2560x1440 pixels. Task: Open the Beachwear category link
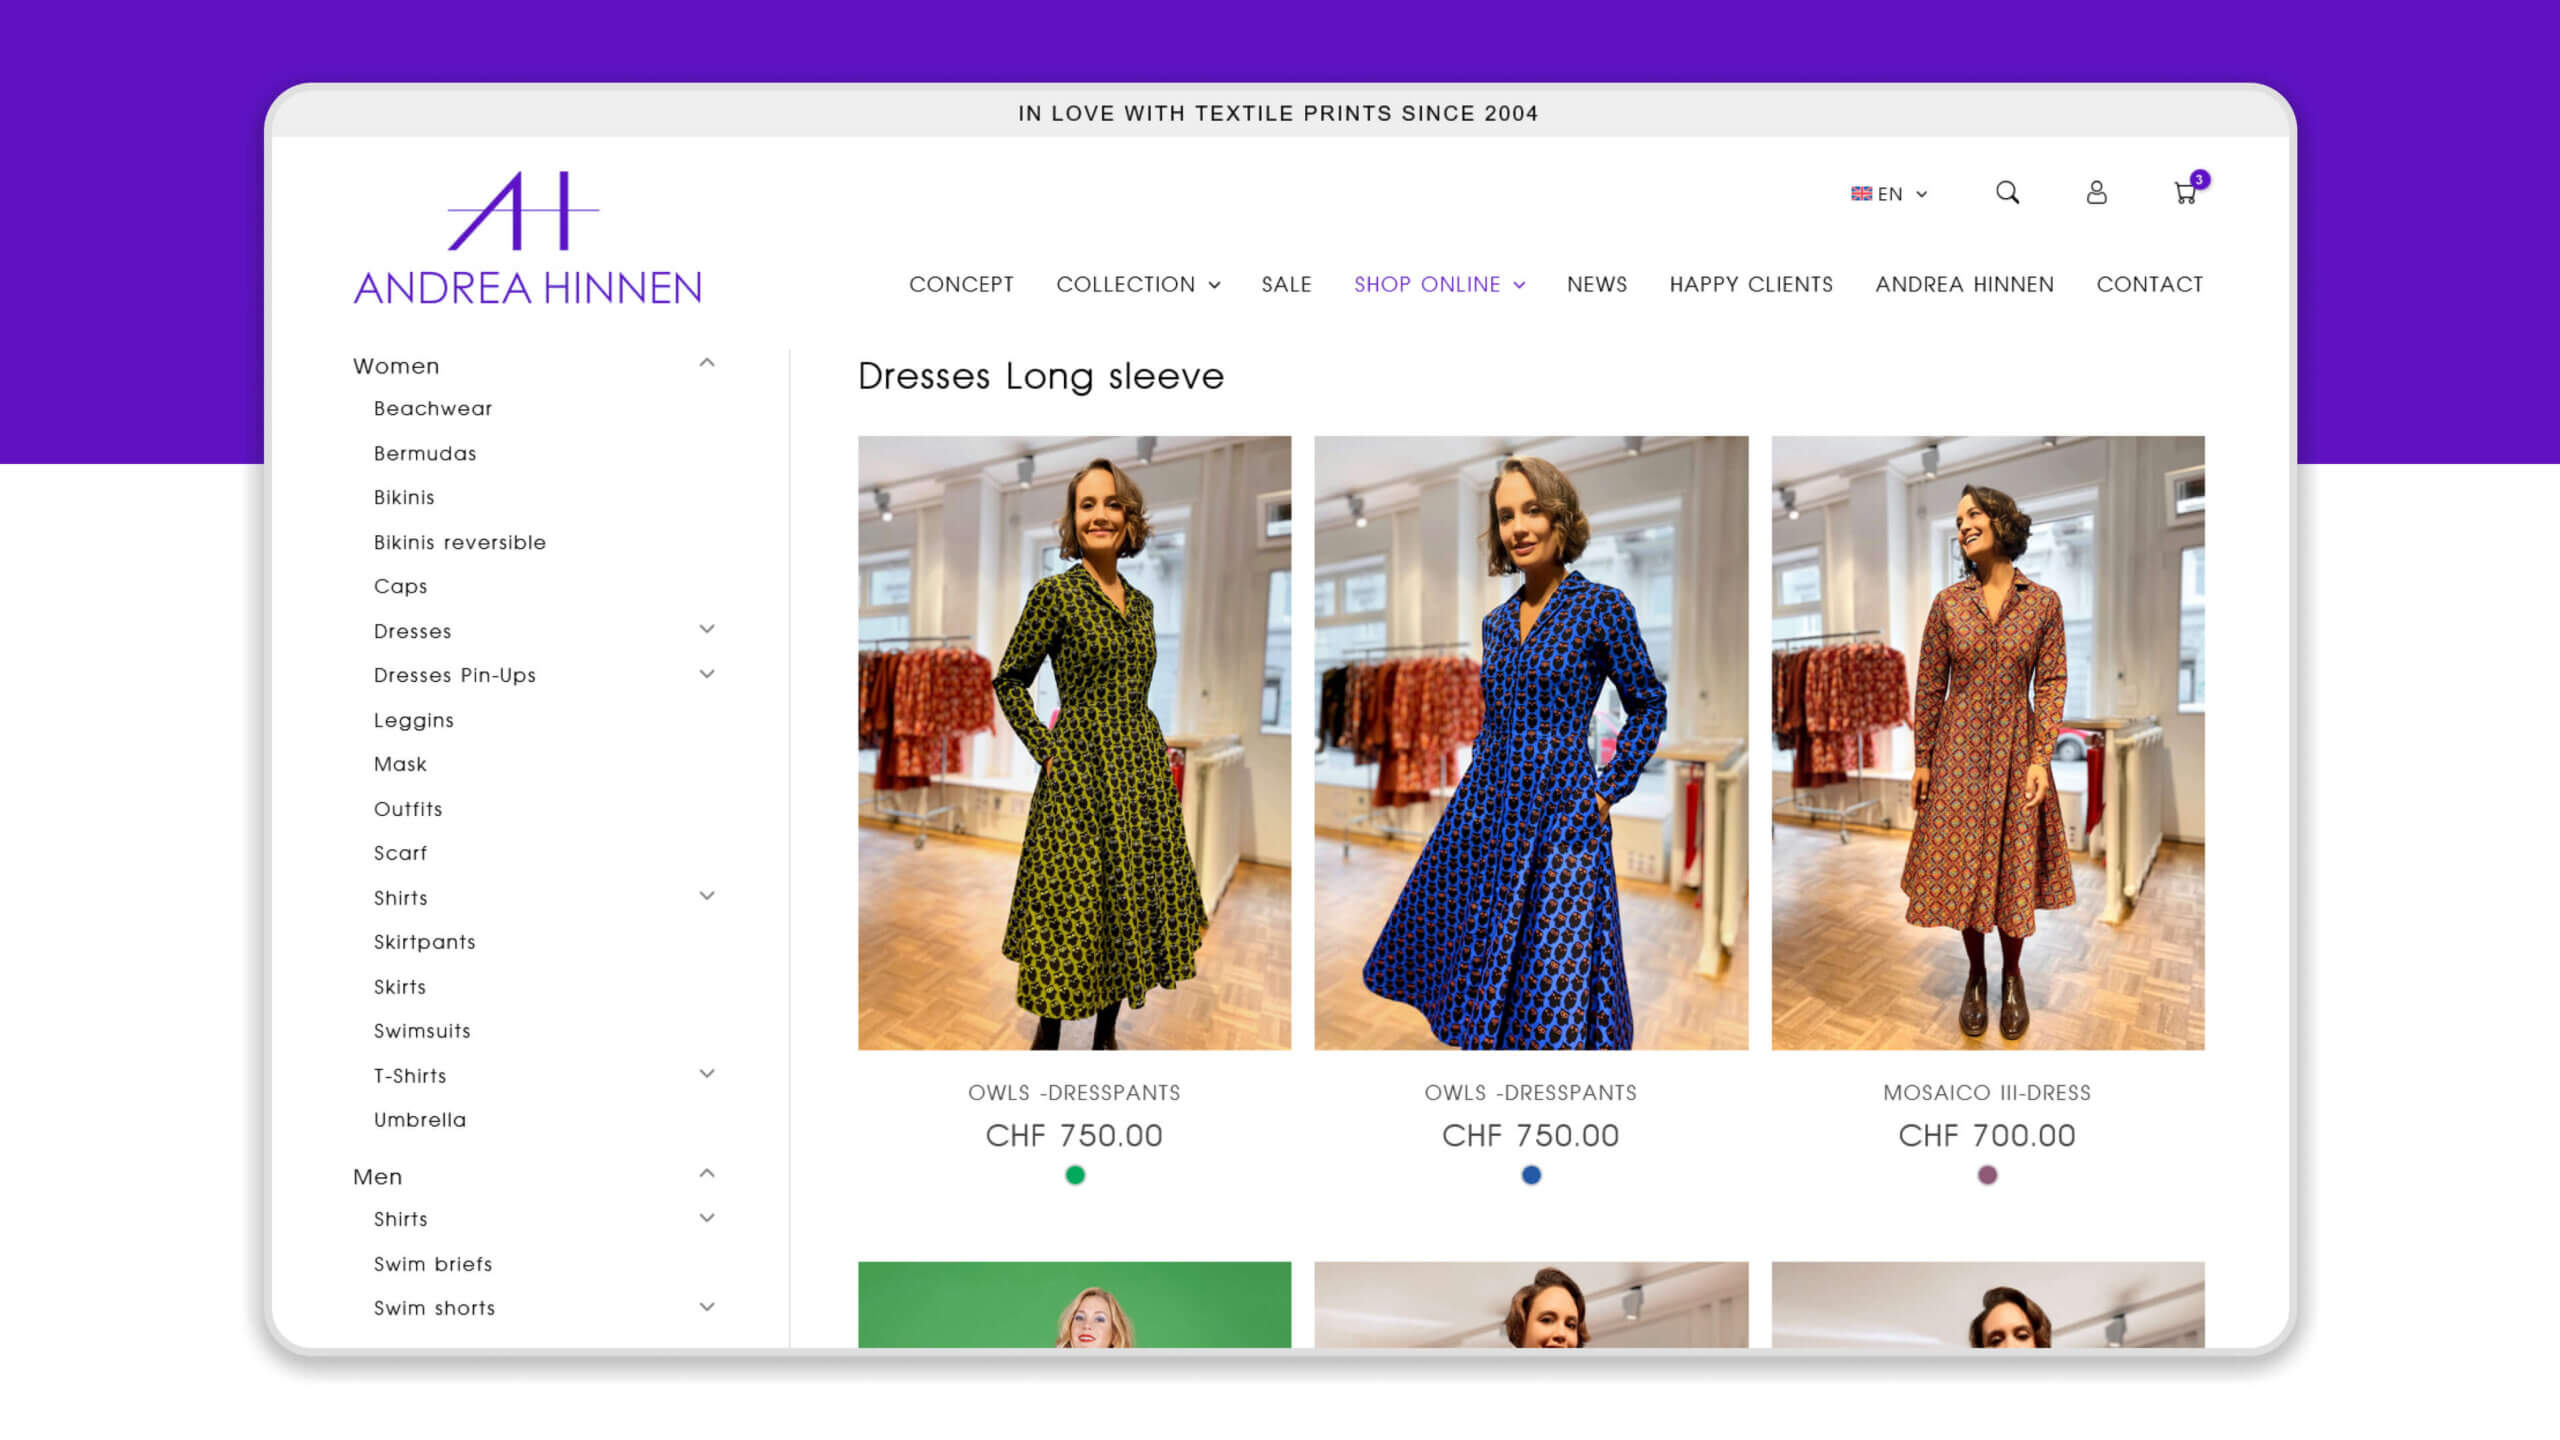pos(433,408)
